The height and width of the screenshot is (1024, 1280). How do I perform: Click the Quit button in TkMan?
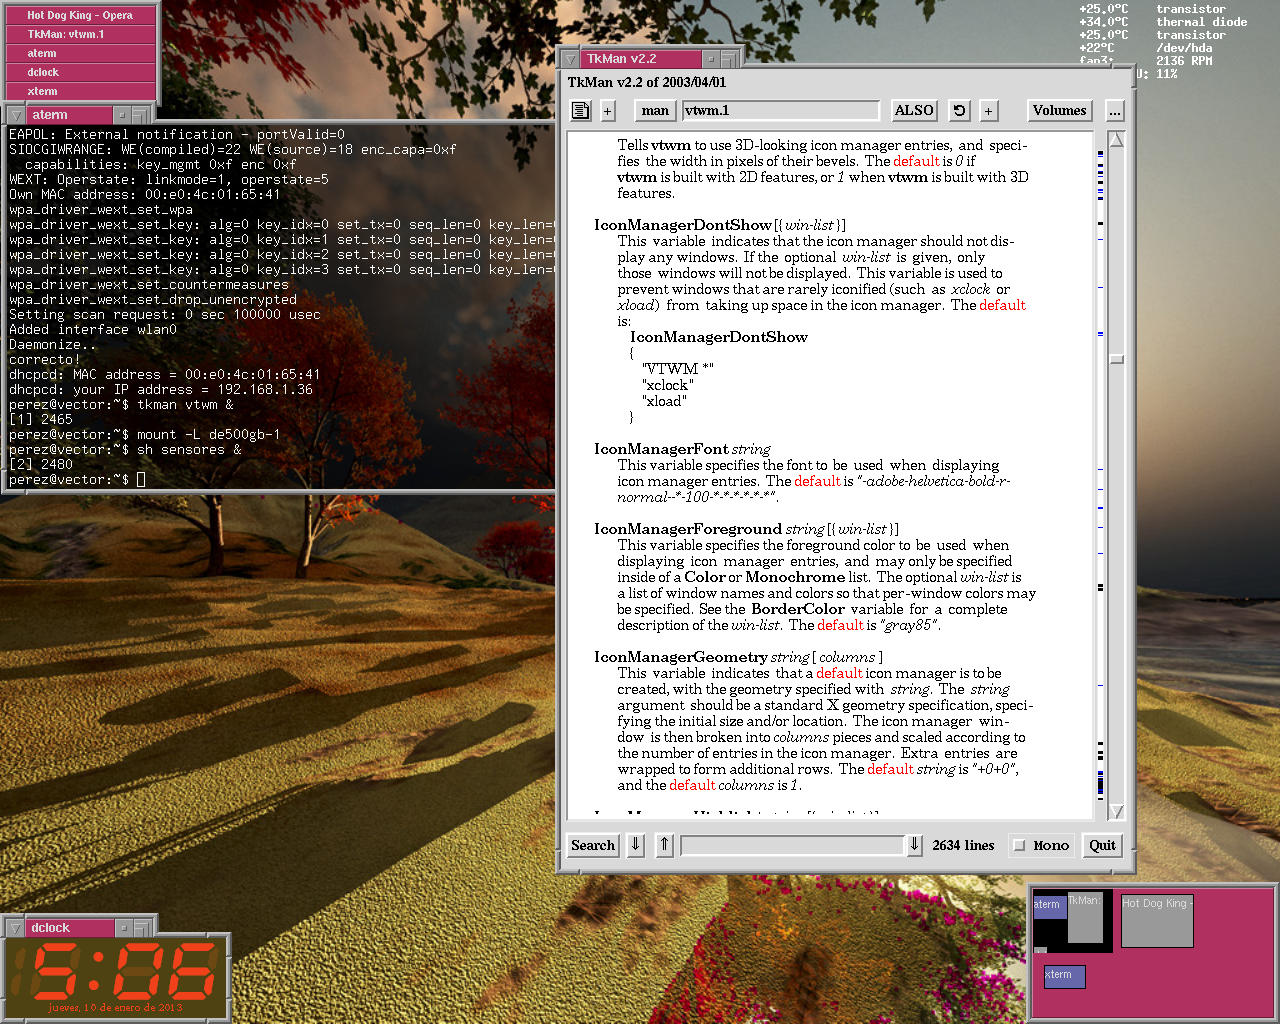pos(1102,845)
